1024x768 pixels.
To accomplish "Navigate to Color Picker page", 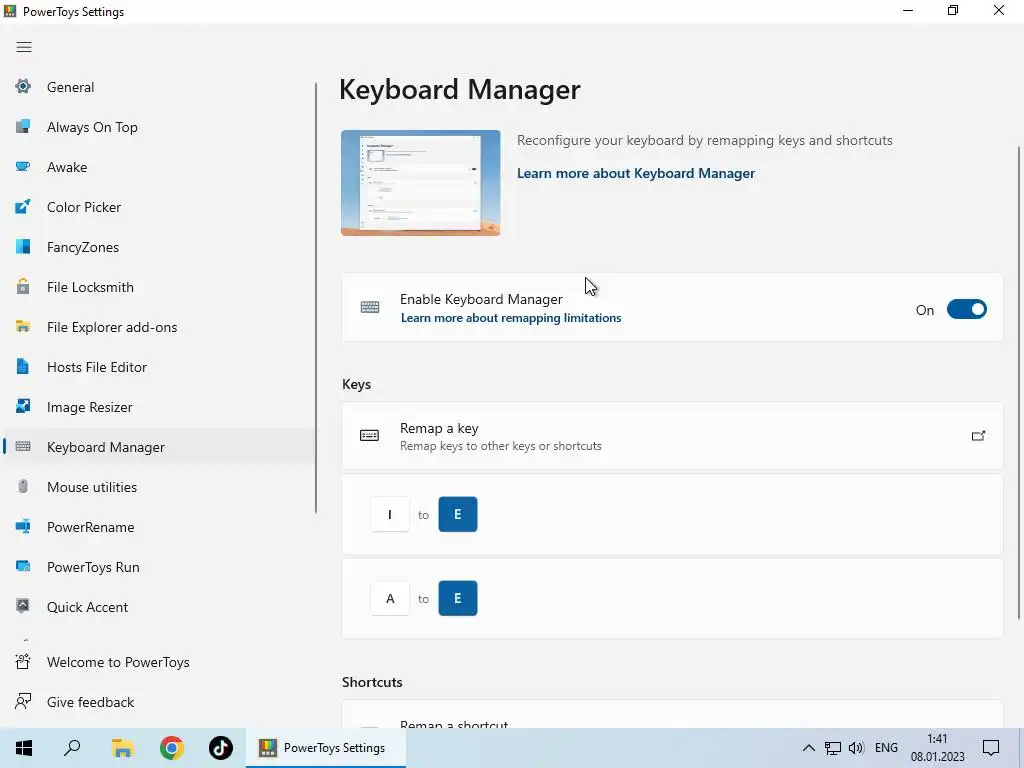I will tap(159, 207).
